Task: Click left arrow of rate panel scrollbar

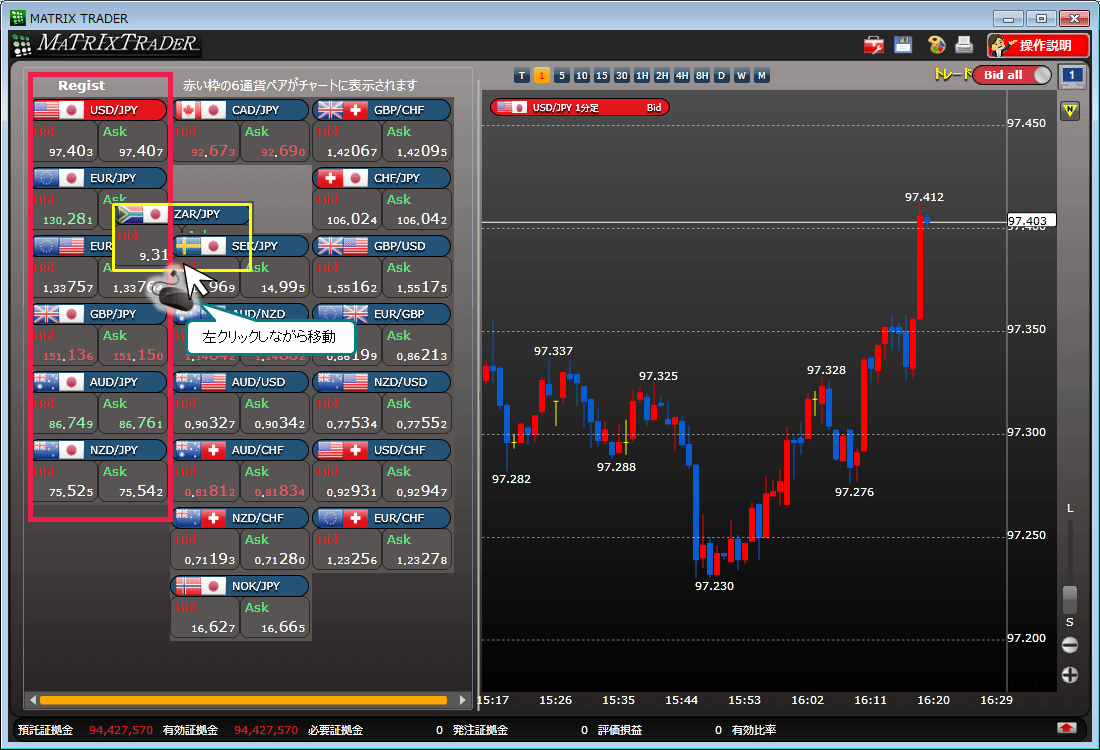Action: (x=32, y=699)
